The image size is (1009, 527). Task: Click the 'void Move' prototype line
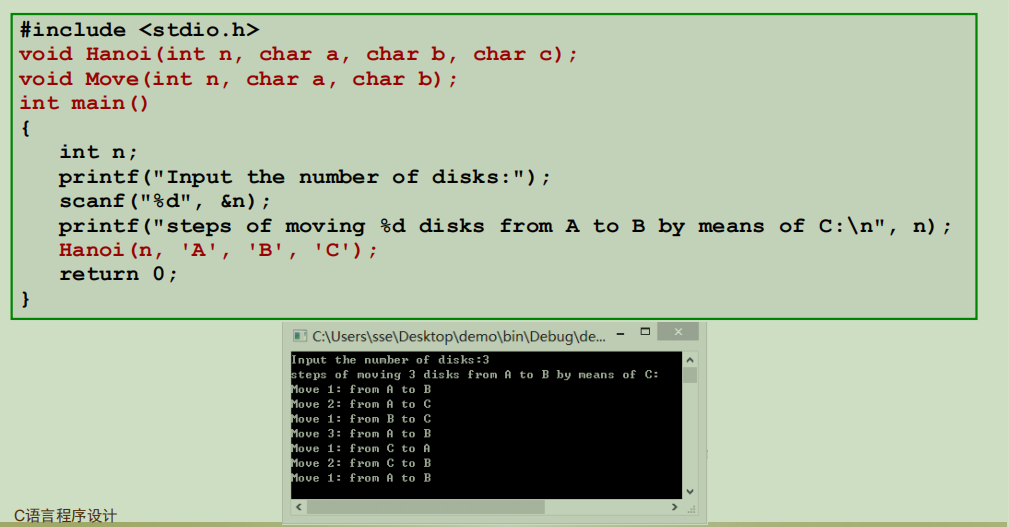[x=238, y=79]
